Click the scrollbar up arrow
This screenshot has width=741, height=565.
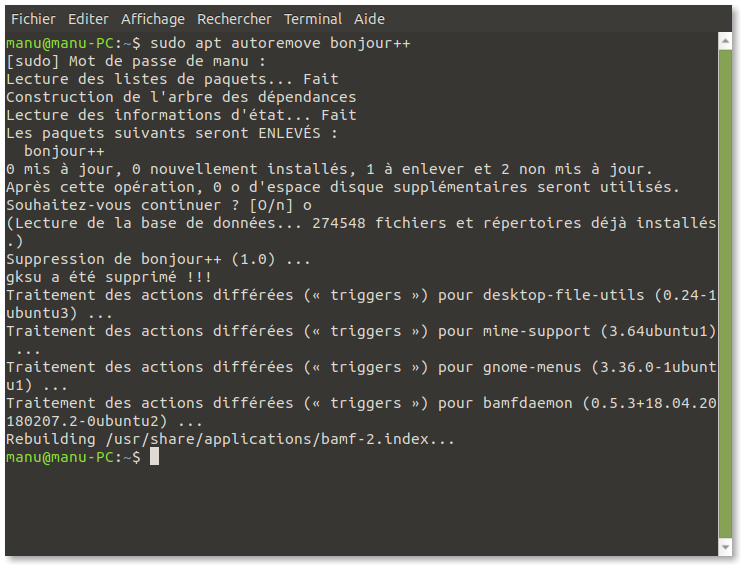pos(725,41)
